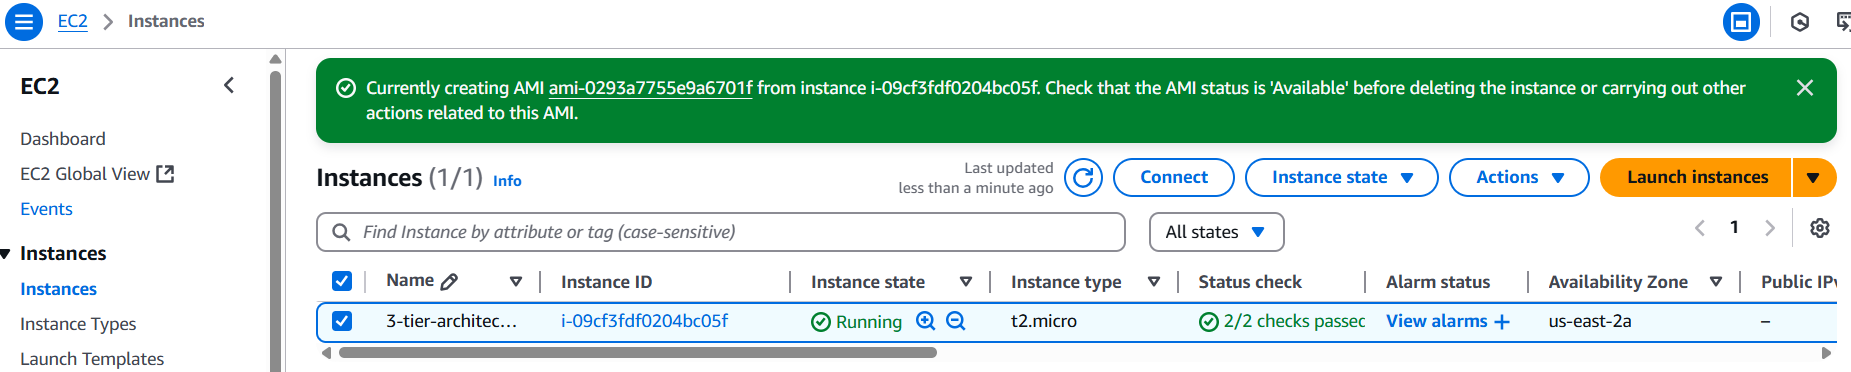
Task: Expand the Actions dropdown menu
Action: (1519, 178)
